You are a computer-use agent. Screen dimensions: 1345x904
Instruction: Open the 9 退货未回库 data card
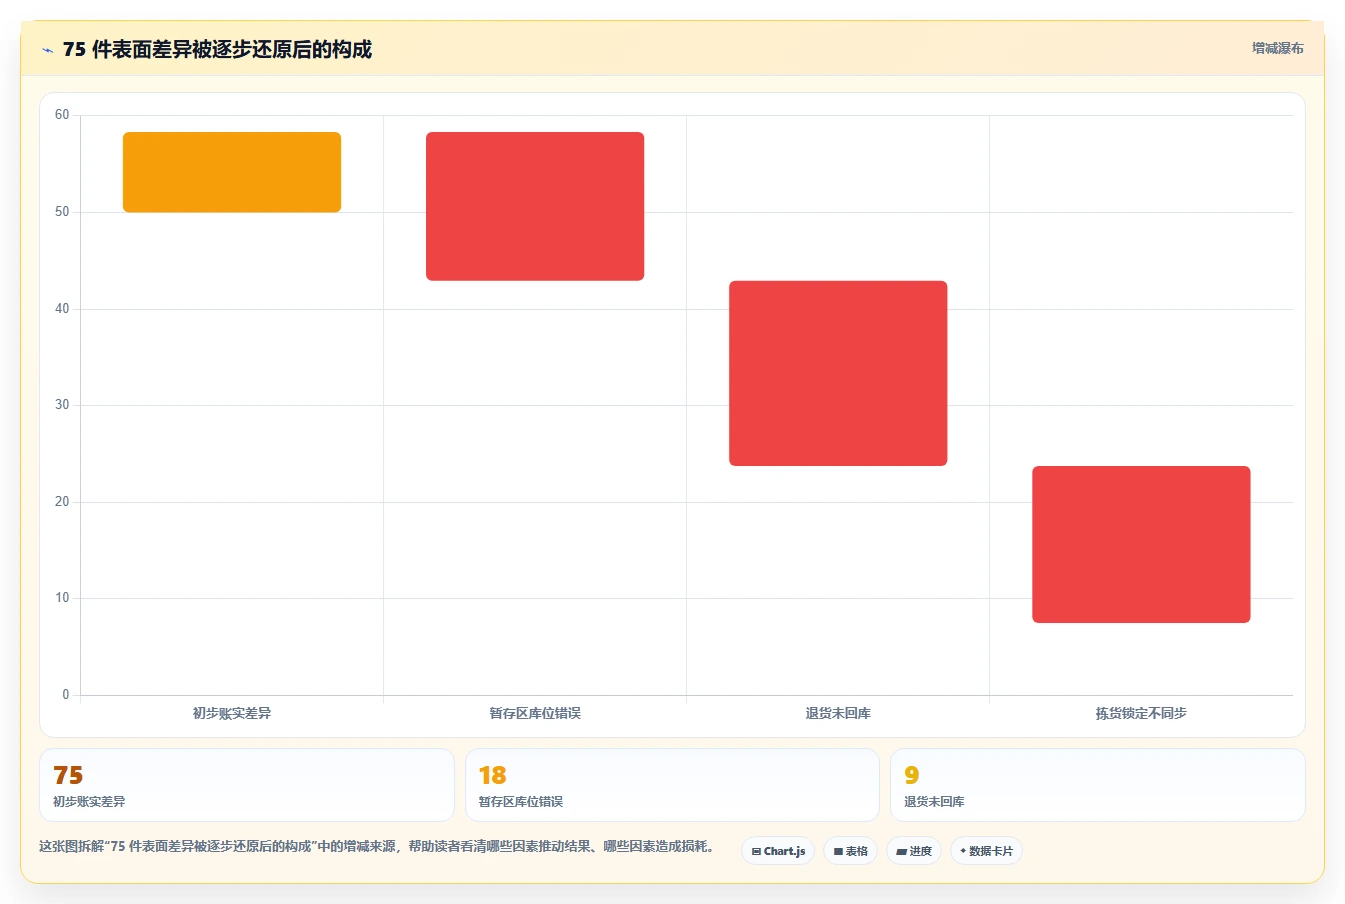[1098, 785]
